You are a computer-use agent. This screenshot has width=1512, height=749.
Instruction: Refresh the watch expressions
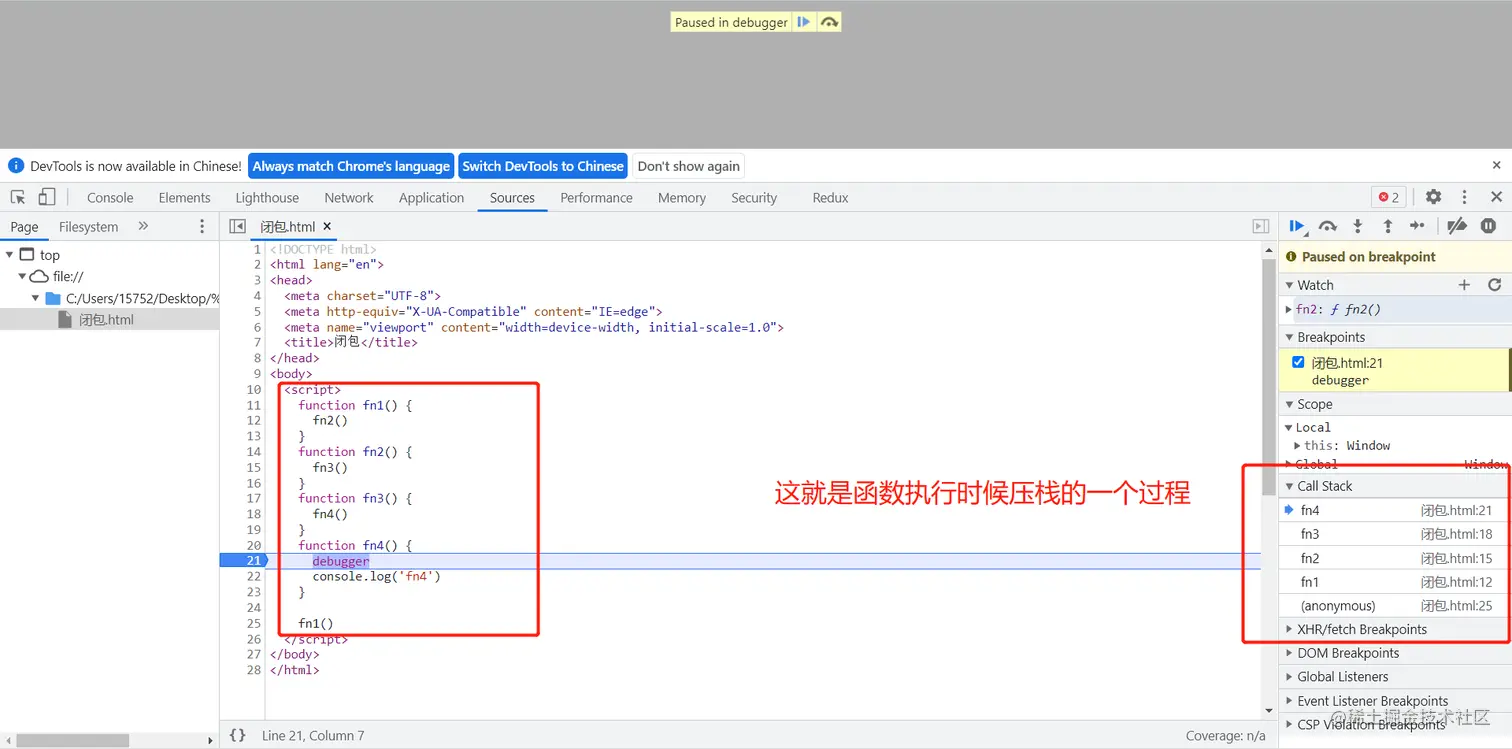point(1494,285)
